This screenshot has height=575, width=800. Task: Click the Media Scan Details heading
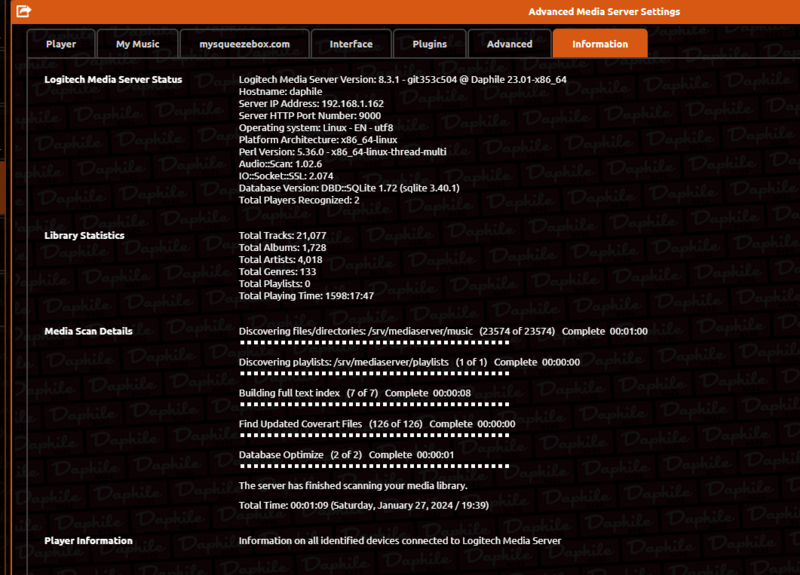pyautogui.click(x=88, y=331)
